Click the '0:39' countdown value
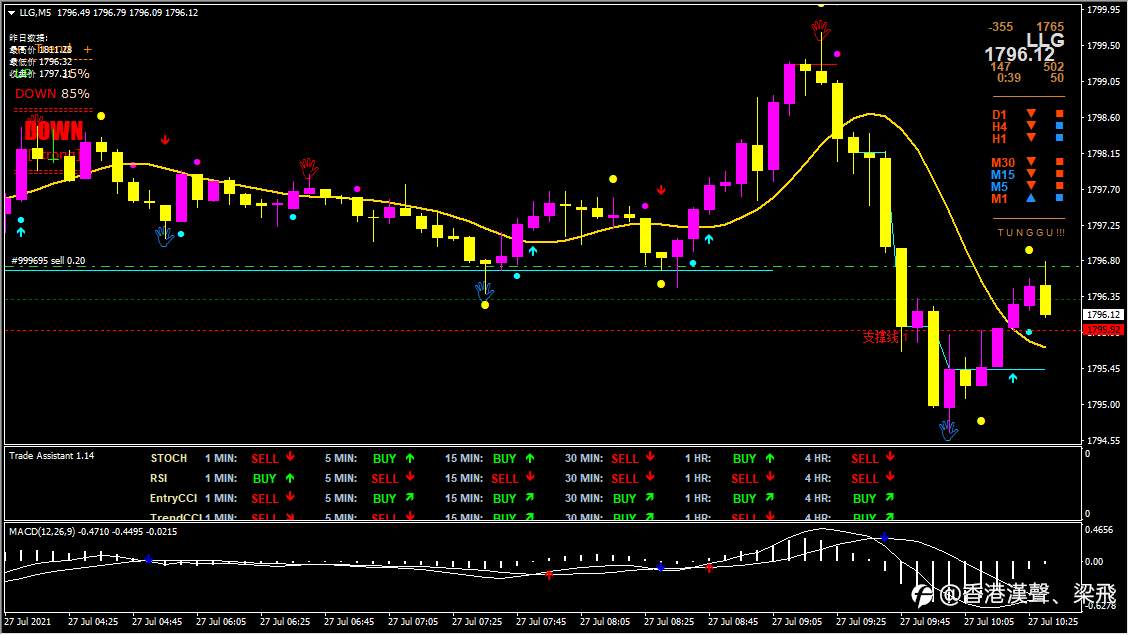This screenshot has height=635, width=1129. tap(1009, 78)
